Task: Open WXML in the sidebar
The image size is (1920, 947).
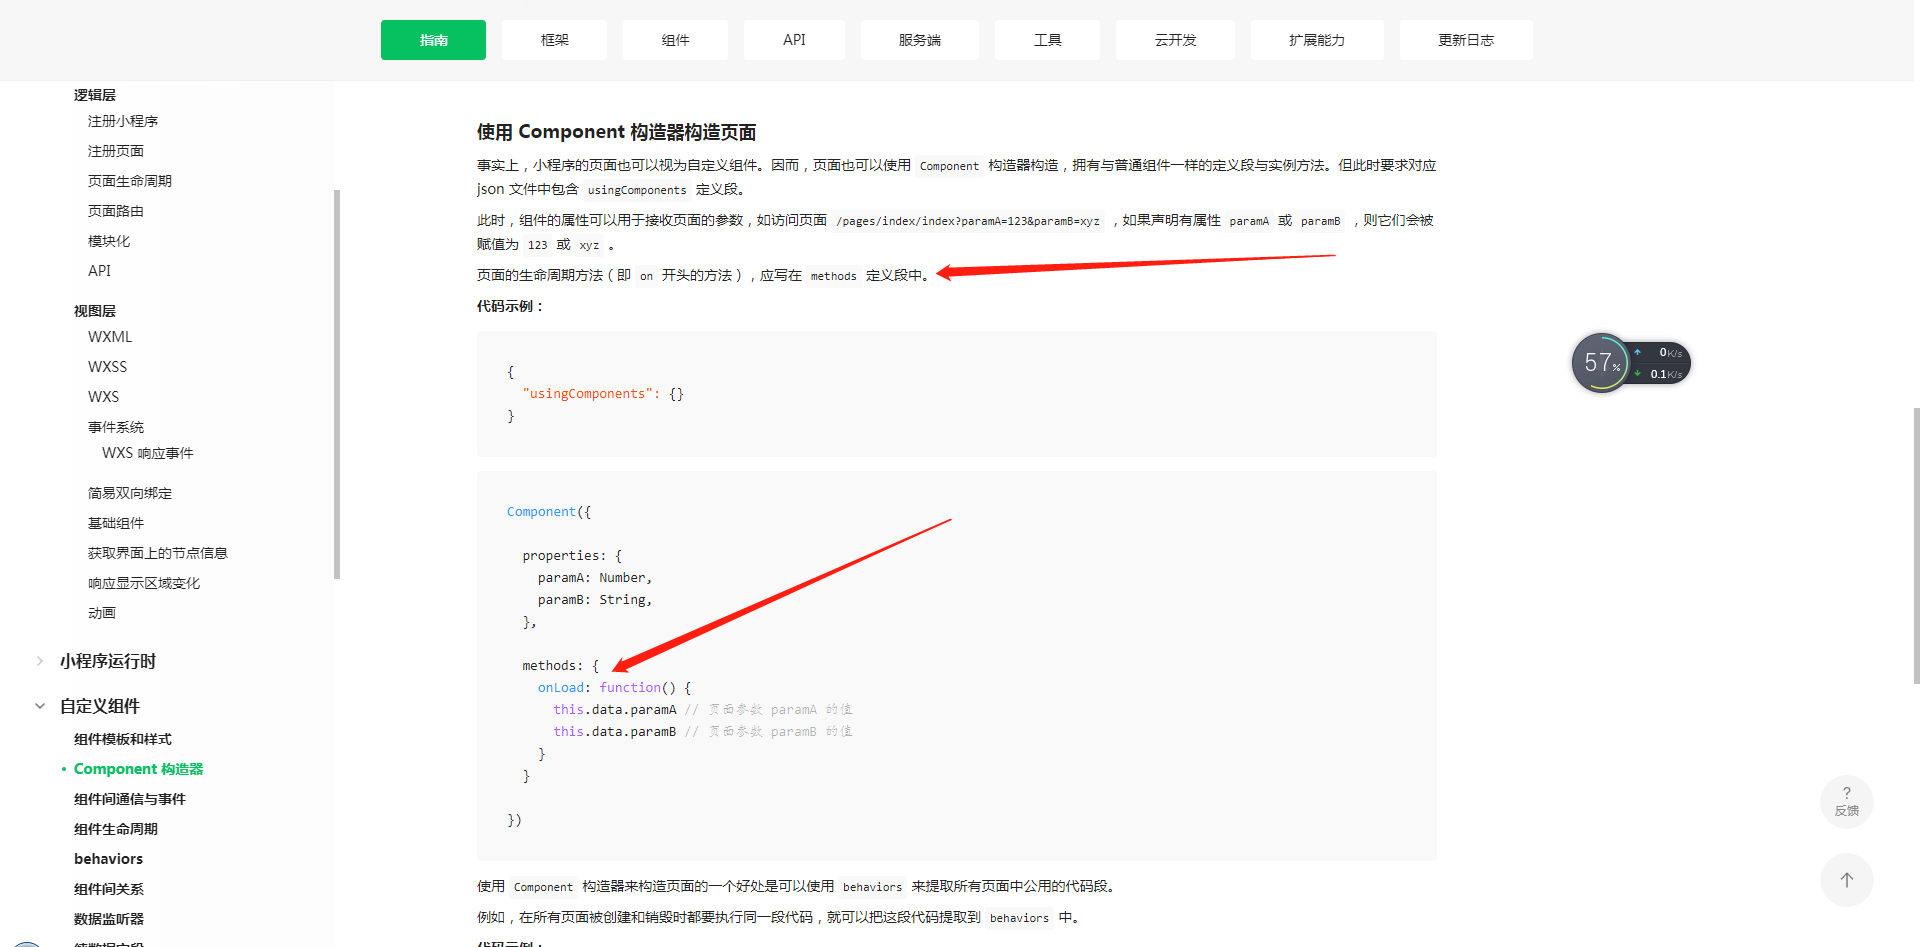Action: point(110,337)
